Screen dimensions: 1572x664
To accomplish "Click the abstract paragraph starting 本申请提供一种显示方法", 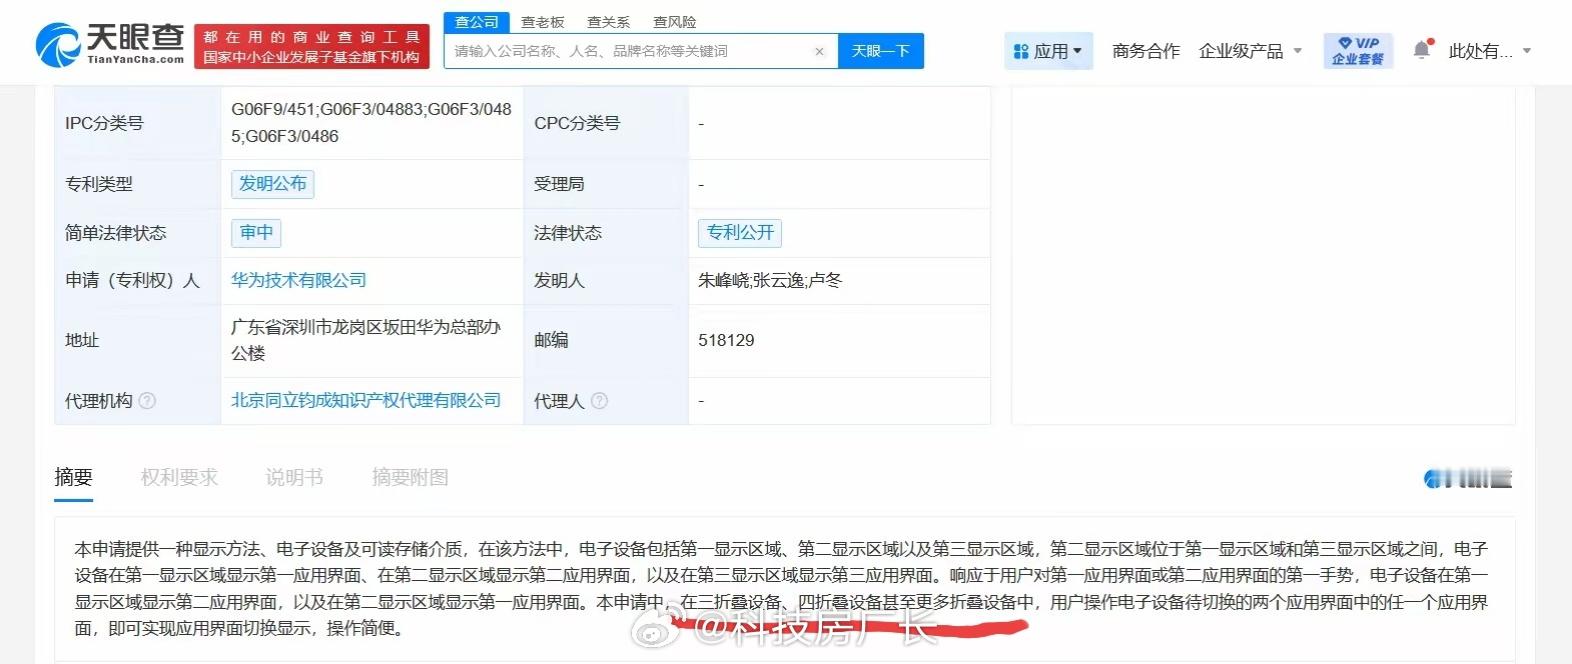I will [x=781, y=589].
